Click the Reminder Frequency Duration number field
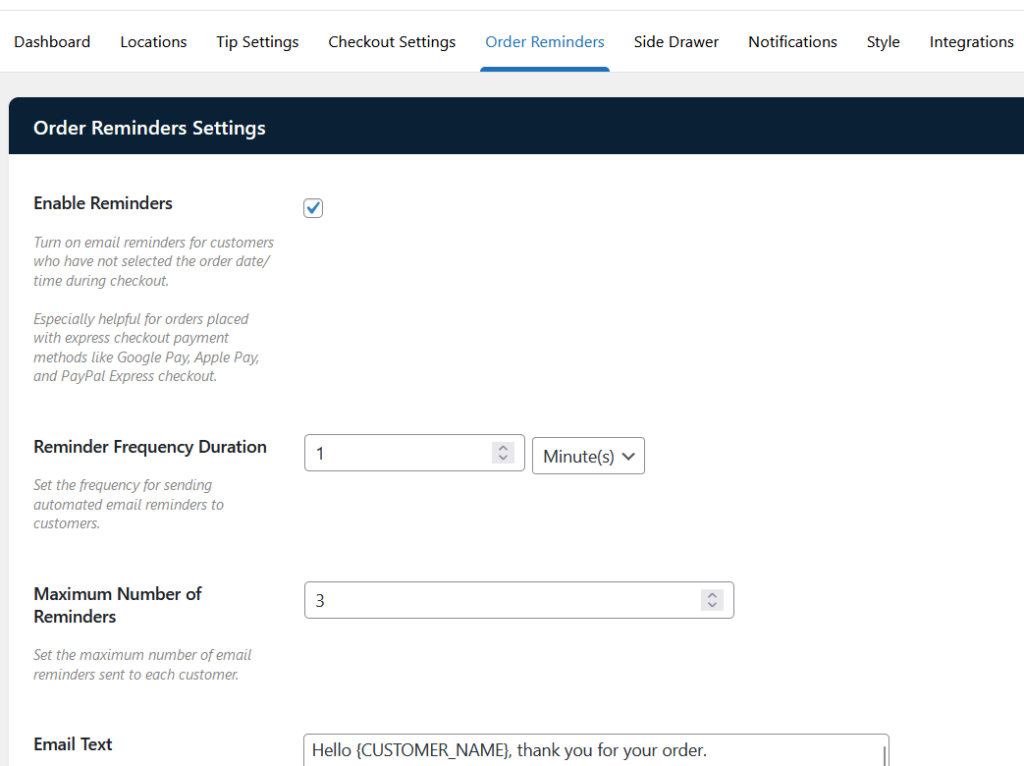The height and width of the screenshot is (766, 1024). coord(400,453)
